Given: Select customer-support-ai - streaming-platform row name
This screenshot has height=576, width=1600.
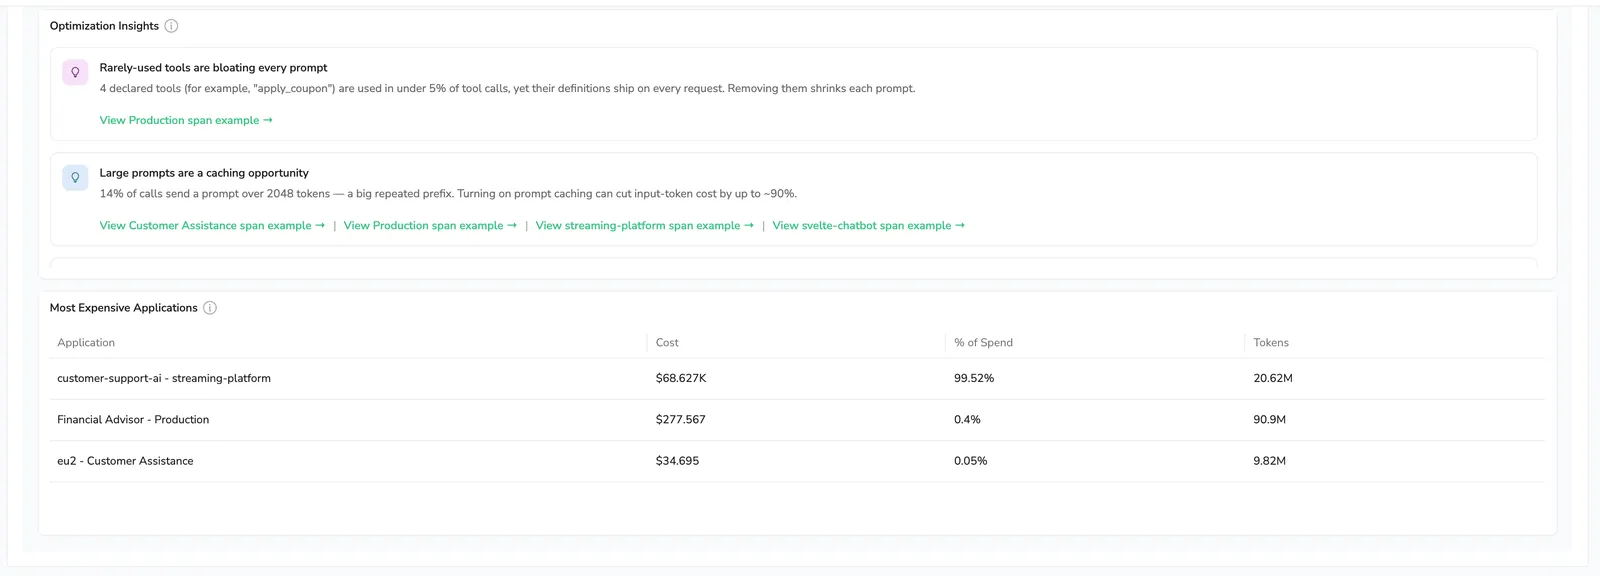Looking at the screenshot, I should pyautogui.click(x=164, y=378).
